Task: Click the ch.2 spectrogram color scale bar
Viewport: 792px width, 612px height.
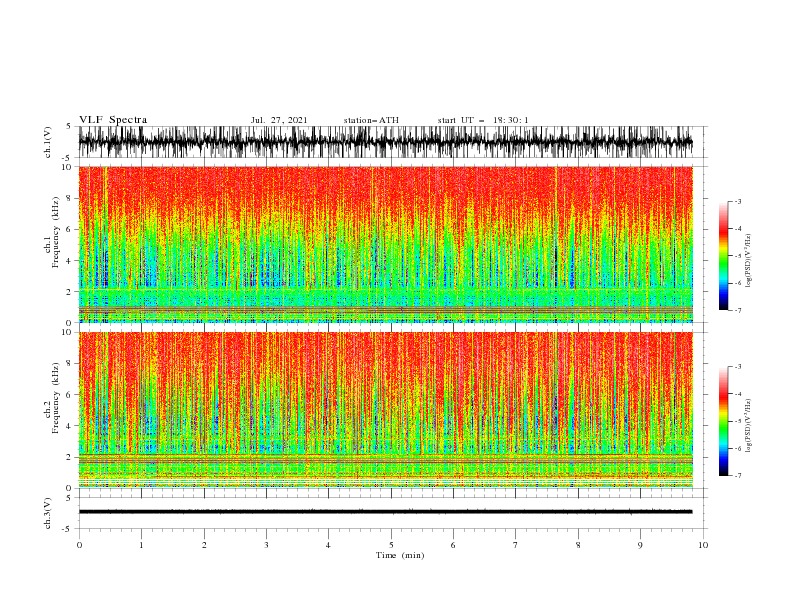Action: coord(724,421)
